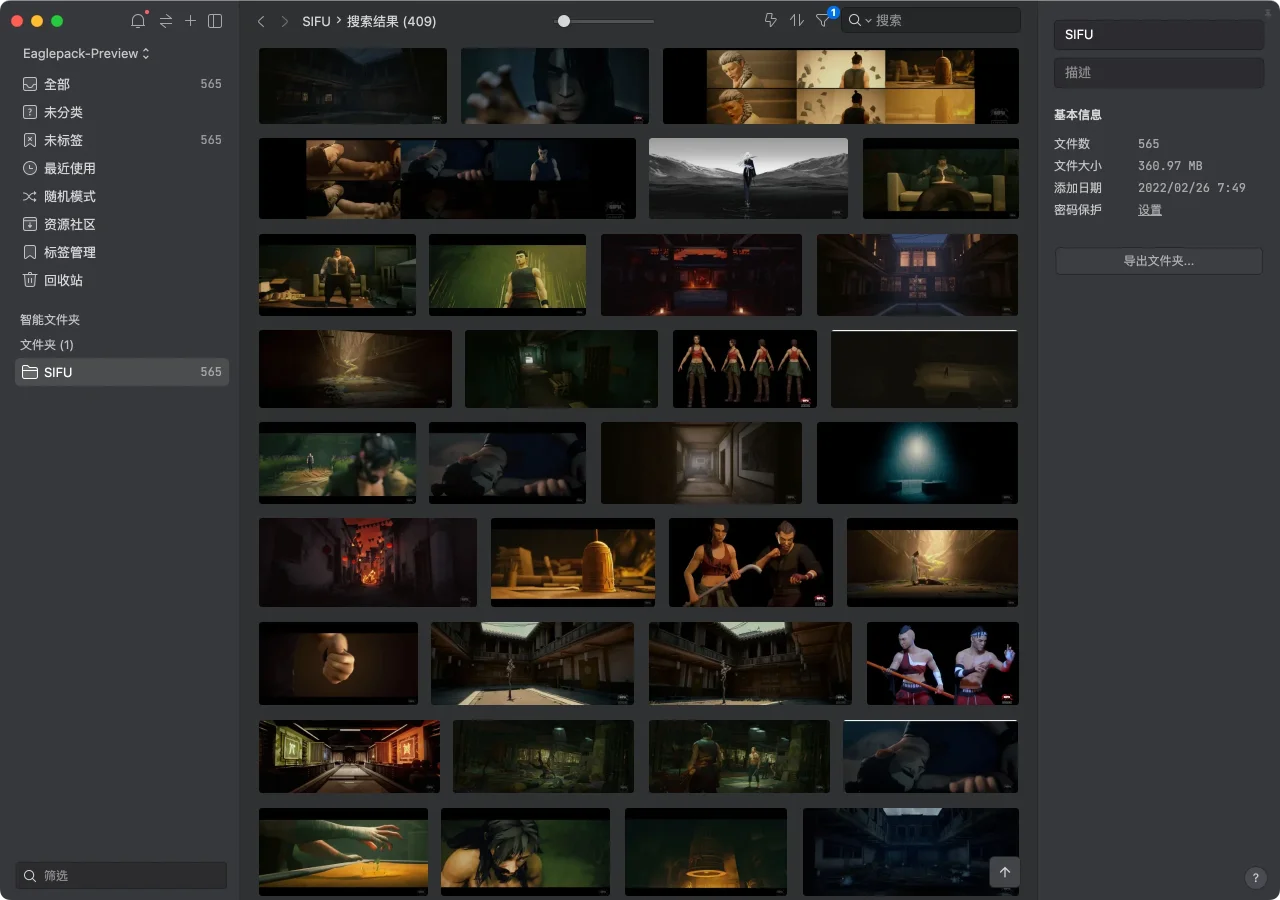This screenshot has width=1280, height=900.
Task: Open the notifications bell
Action: pos(138,21)
